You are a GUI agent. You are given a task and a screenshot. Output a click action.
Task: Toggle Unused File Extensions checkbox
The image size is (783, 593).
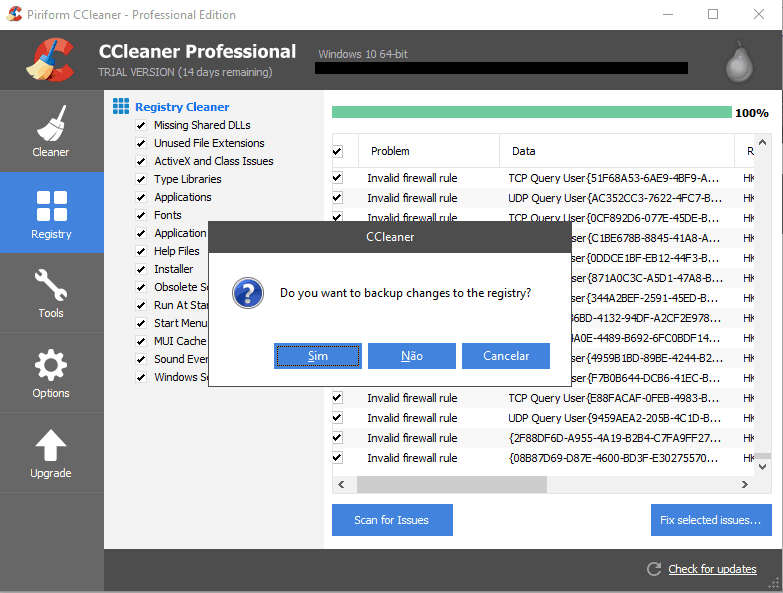[141, 143]
